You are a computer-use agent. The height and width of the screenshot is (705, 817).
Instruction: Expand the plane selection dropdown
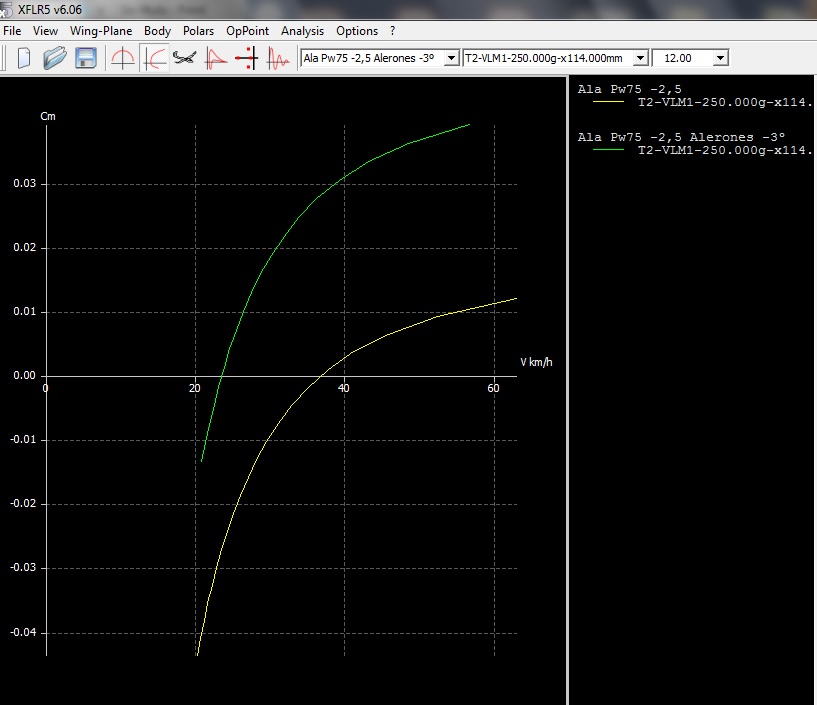tap(451, 58)
